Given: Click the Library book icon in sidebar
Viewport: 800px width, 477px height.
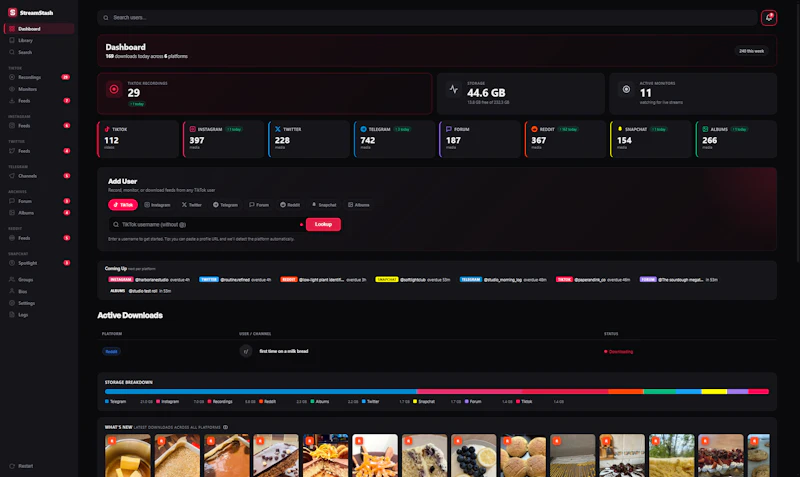Looking at the screenshot, I should click(x=12, y=40).
